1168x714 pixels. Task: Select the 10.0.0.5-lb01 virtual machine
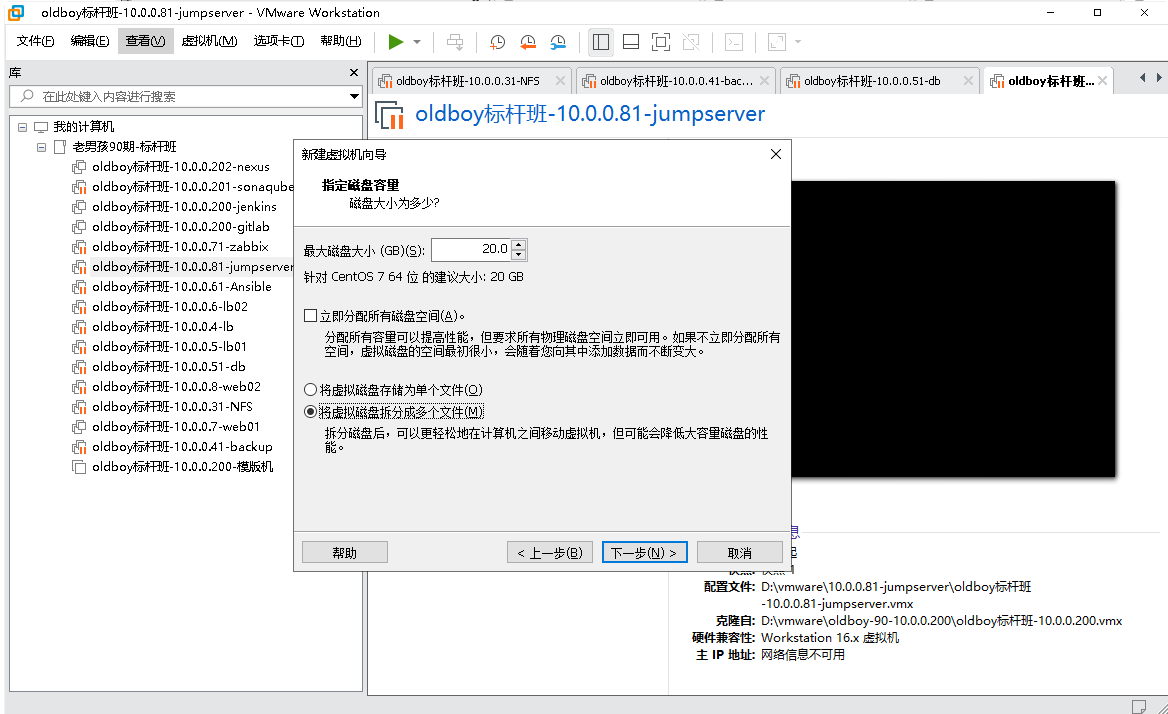[x=169, y=347]
